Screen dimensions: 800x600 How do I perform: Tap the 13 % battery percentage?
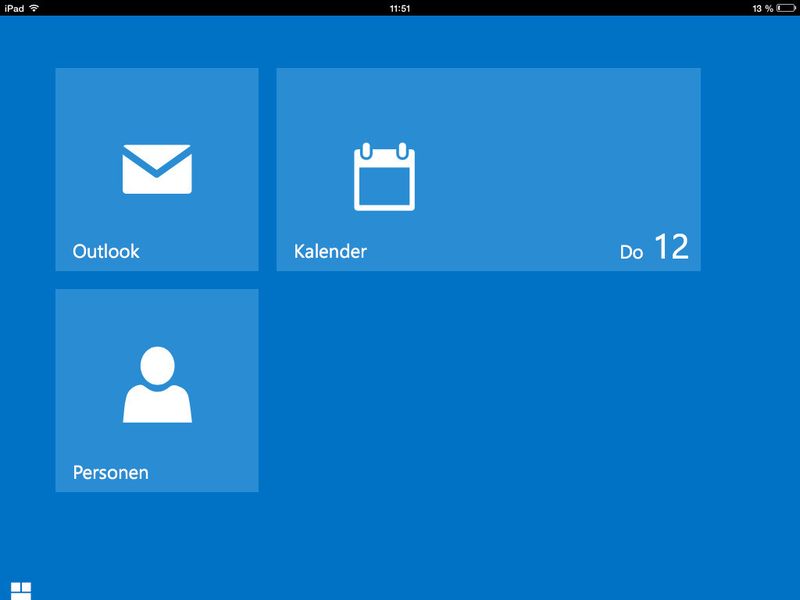[763, 8]
